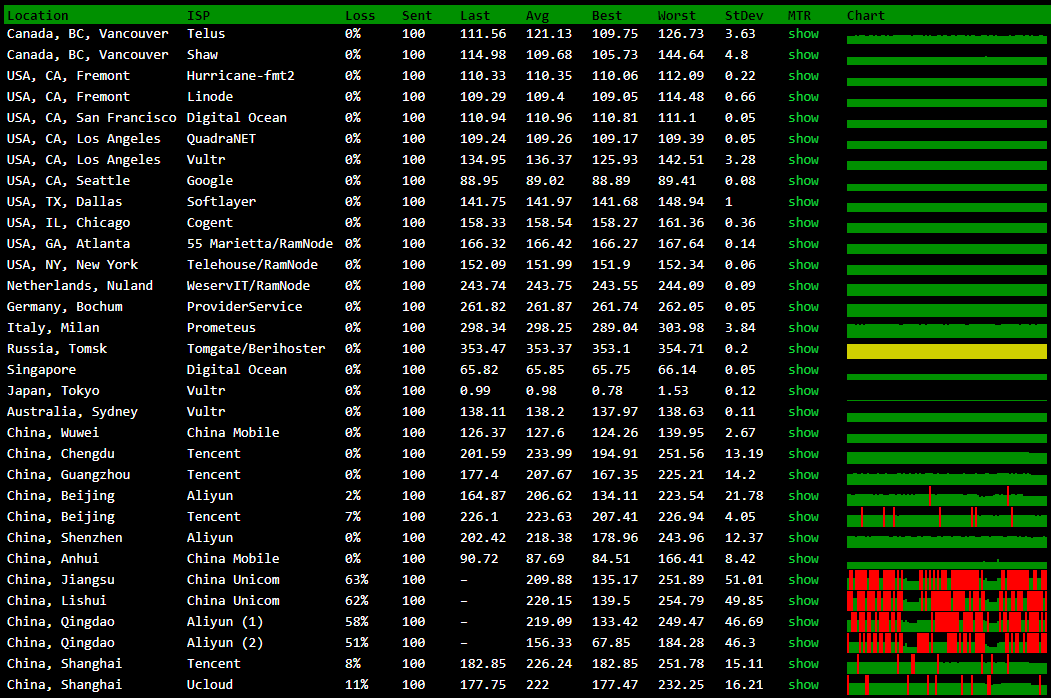Show MTR for Telehouse/RamNode New York
The height and width of the screenshot is (698, 1051).
803,264
